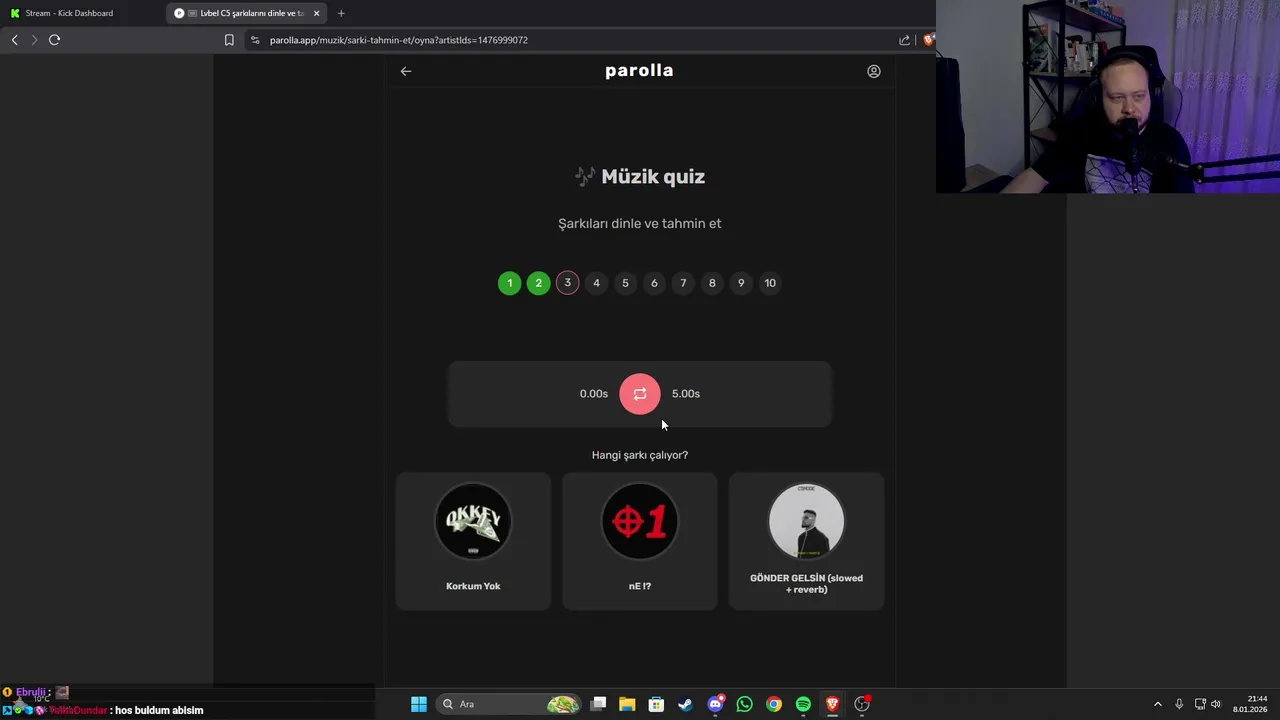Open the parolla user profile icon

[x=874, y=71]
